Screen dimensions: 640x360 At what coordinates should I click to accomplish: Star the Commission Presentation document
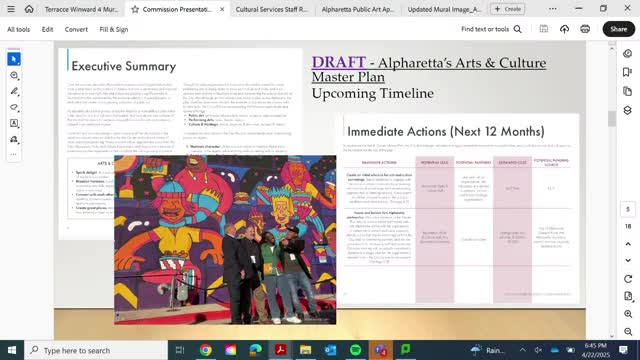tap(135, 9)
